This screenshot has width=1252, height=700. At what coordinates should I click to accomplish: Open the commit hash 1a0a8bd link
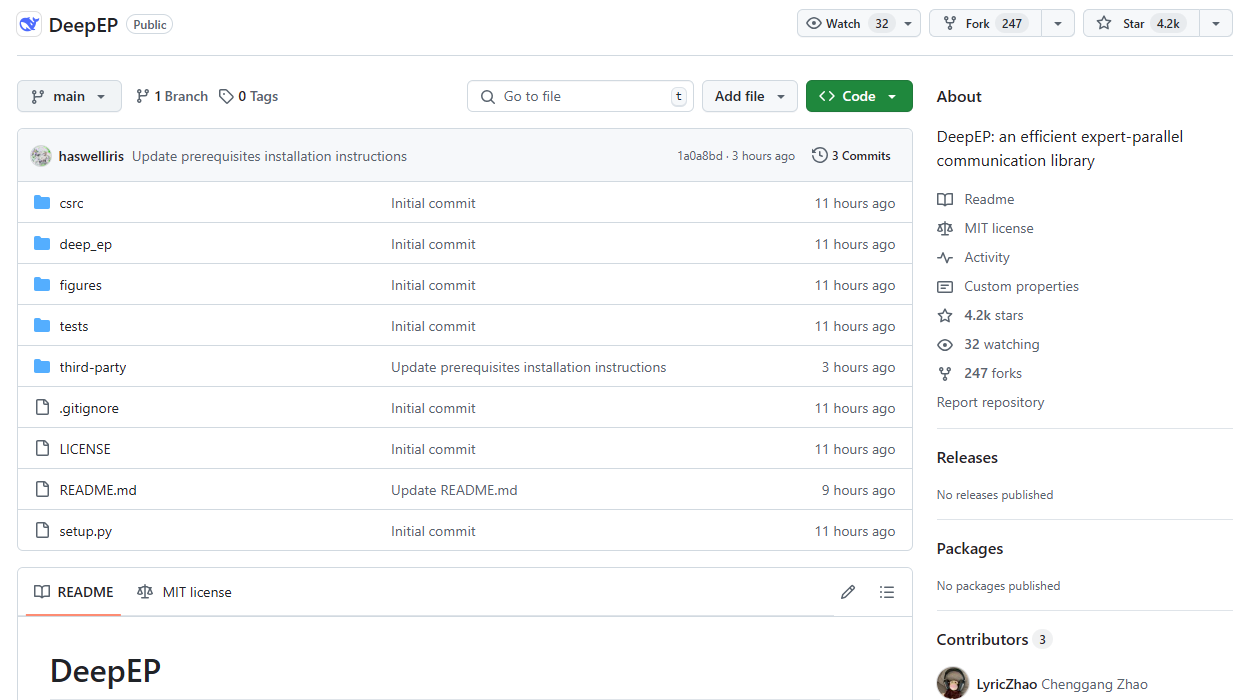point(699,156)
